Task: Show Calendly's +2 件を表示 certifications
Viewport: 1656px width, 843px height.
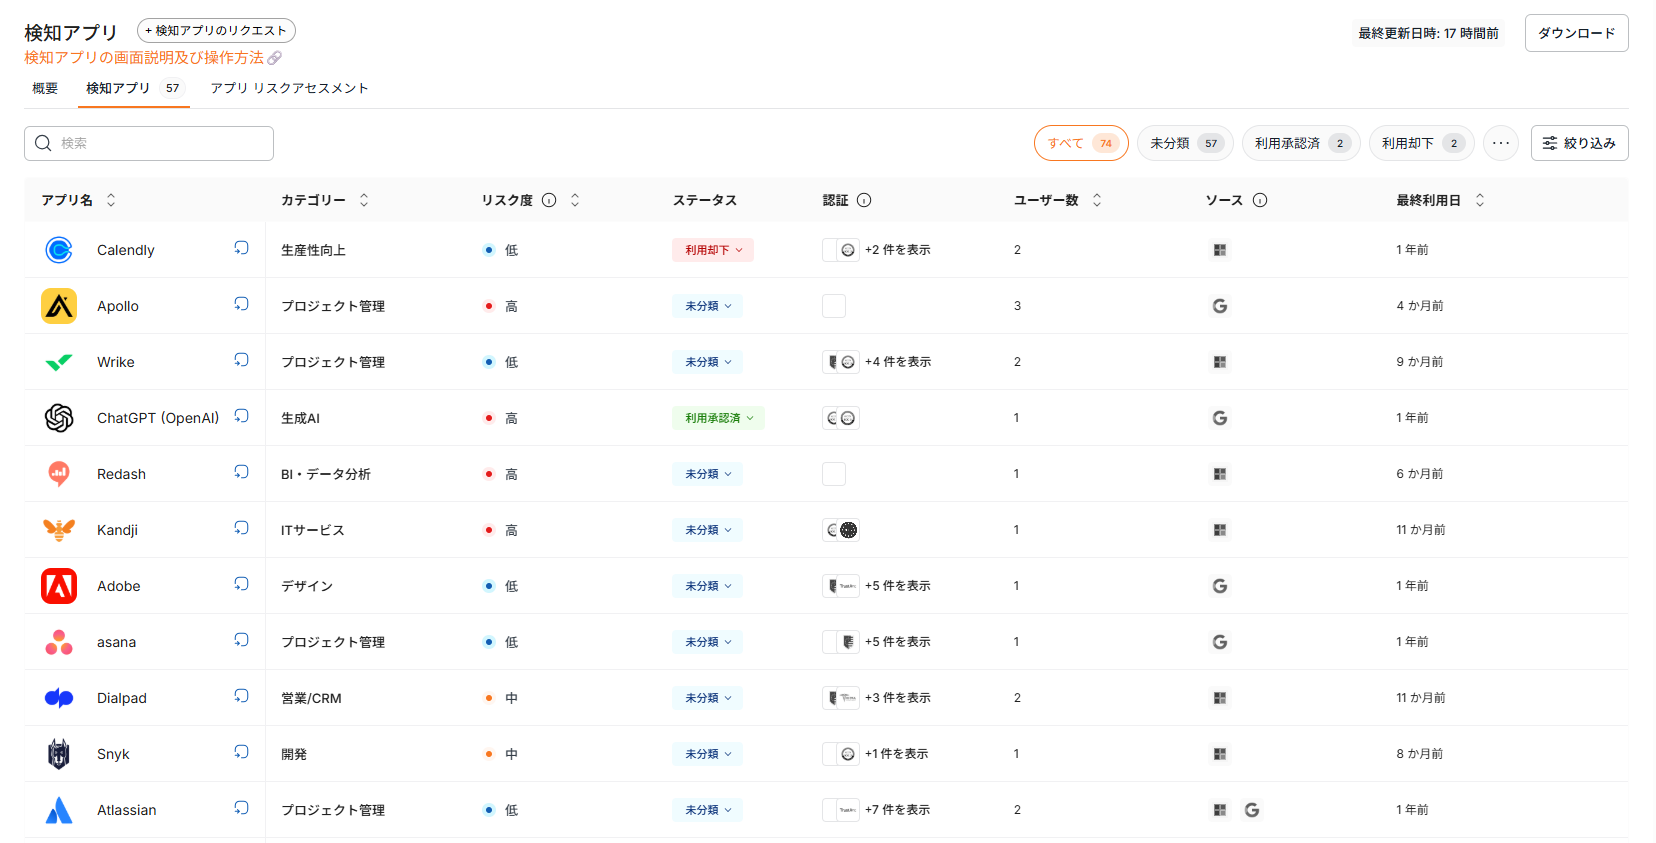Action: click(x=898, y=250)
